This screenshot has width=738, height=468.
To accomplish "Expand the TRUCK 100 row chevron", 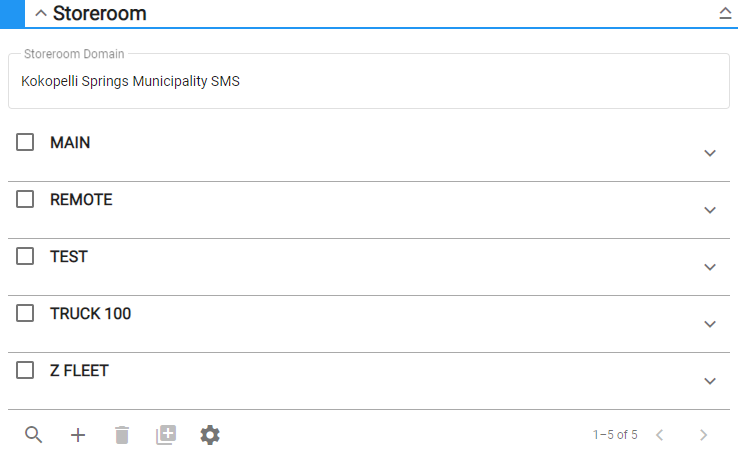I will coord(710,324).
